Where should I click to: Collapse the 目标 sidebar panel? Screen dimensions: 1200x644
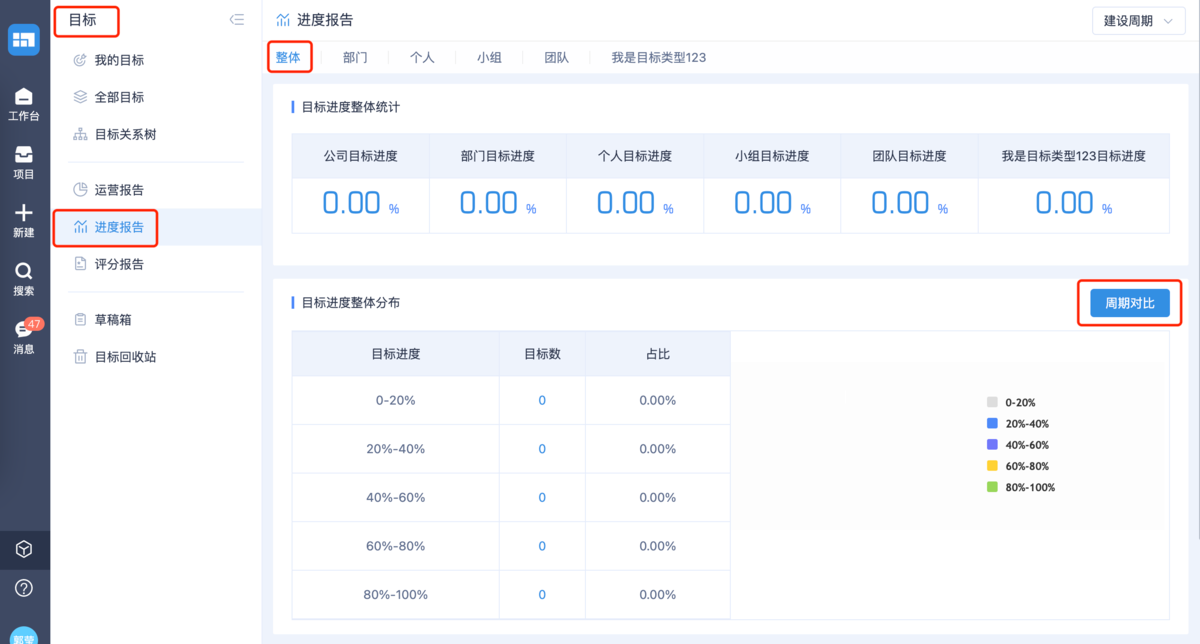pos(237,19)
